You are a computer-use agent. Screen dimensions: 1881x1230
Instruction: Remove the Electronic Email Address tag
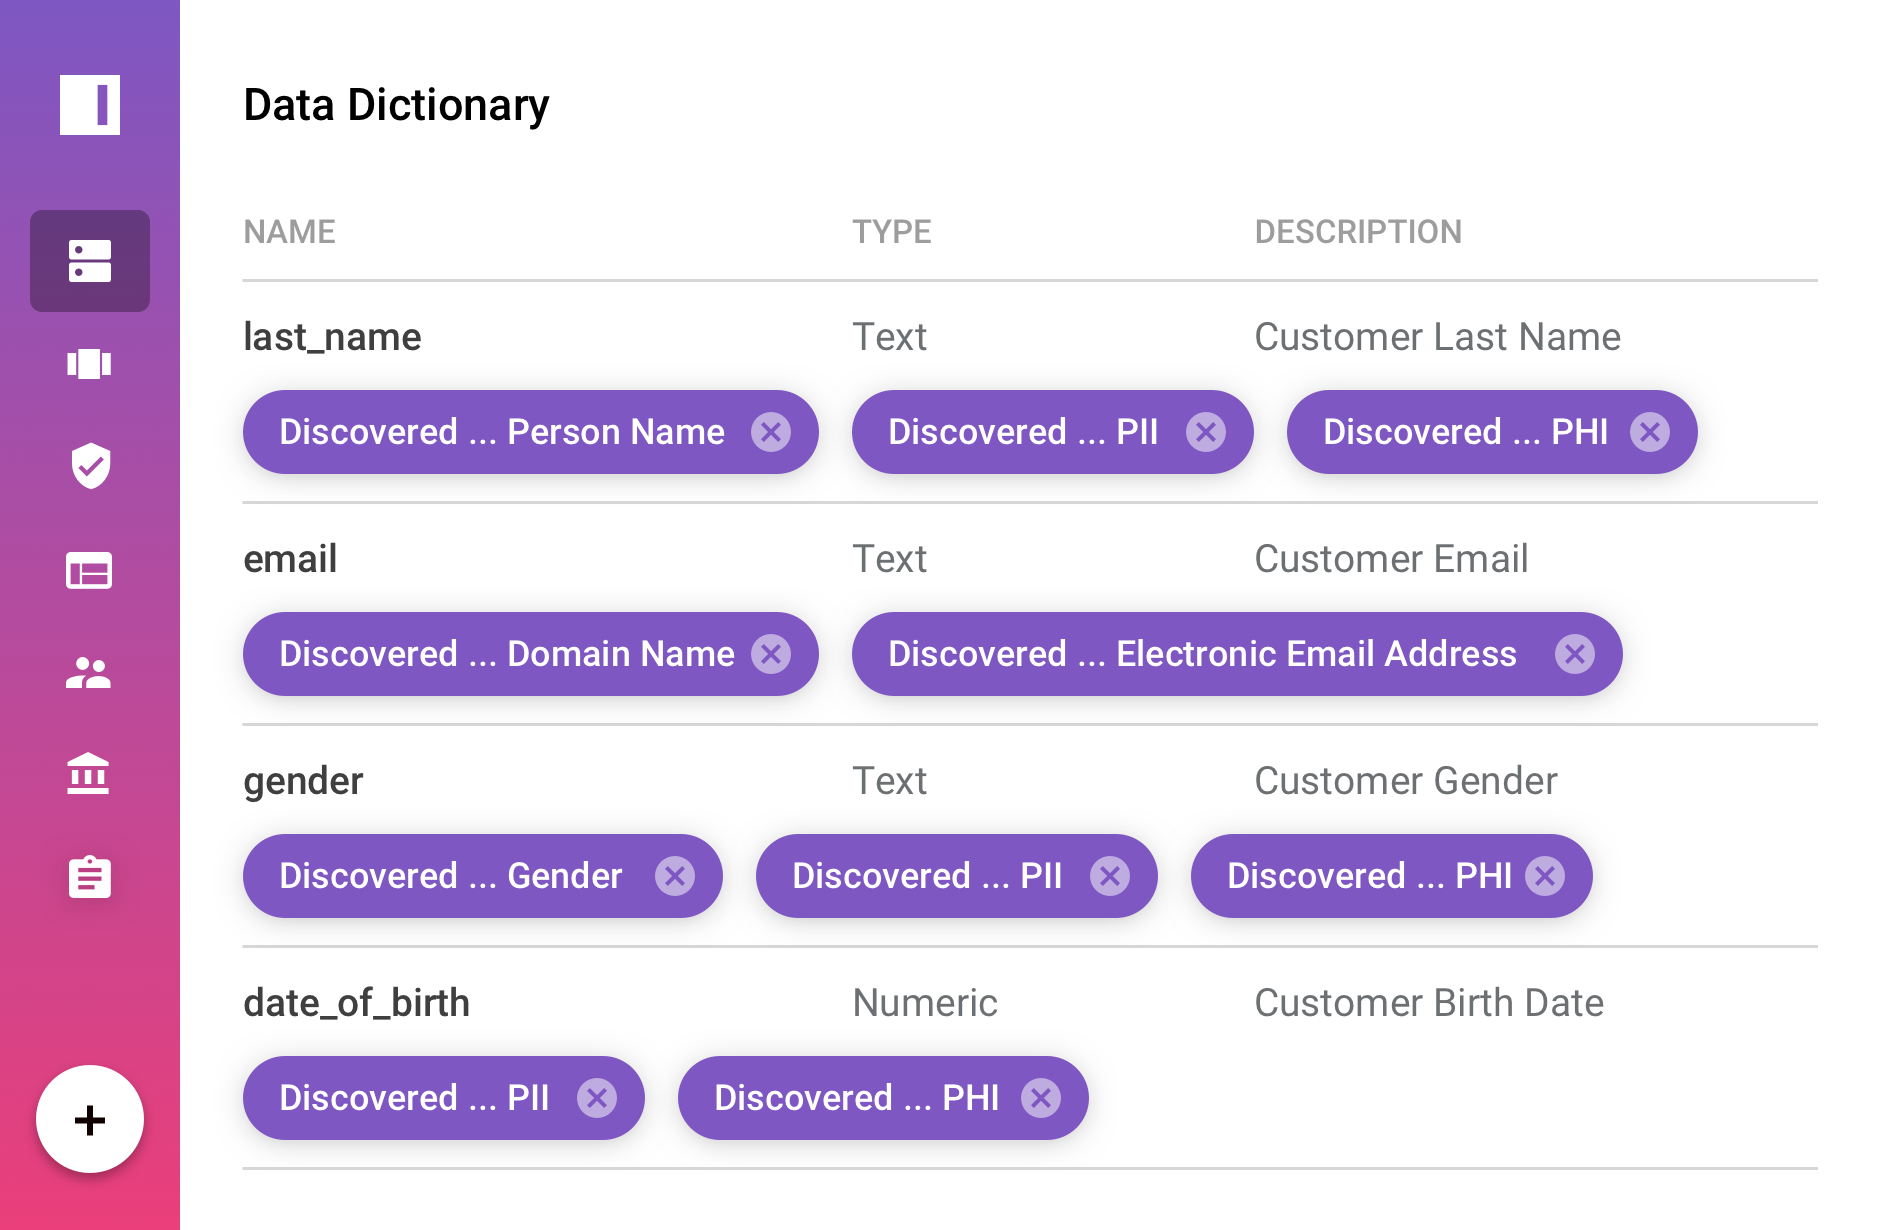click(1575, 654)
